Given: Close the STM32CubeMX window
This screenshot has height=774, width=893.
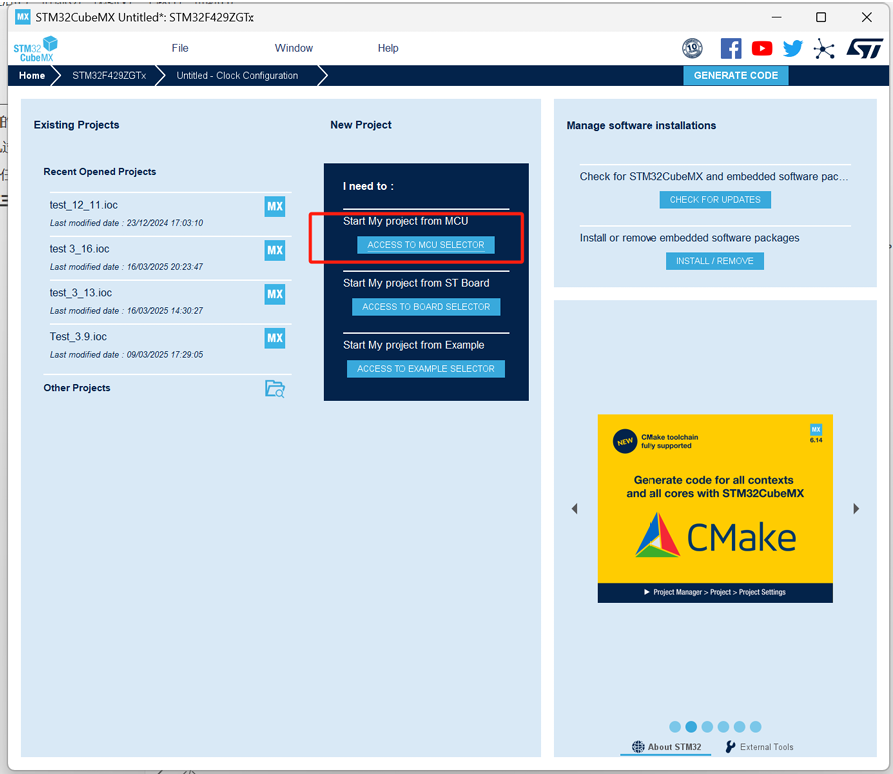Looking at the screenshot, I should point(866,17).
